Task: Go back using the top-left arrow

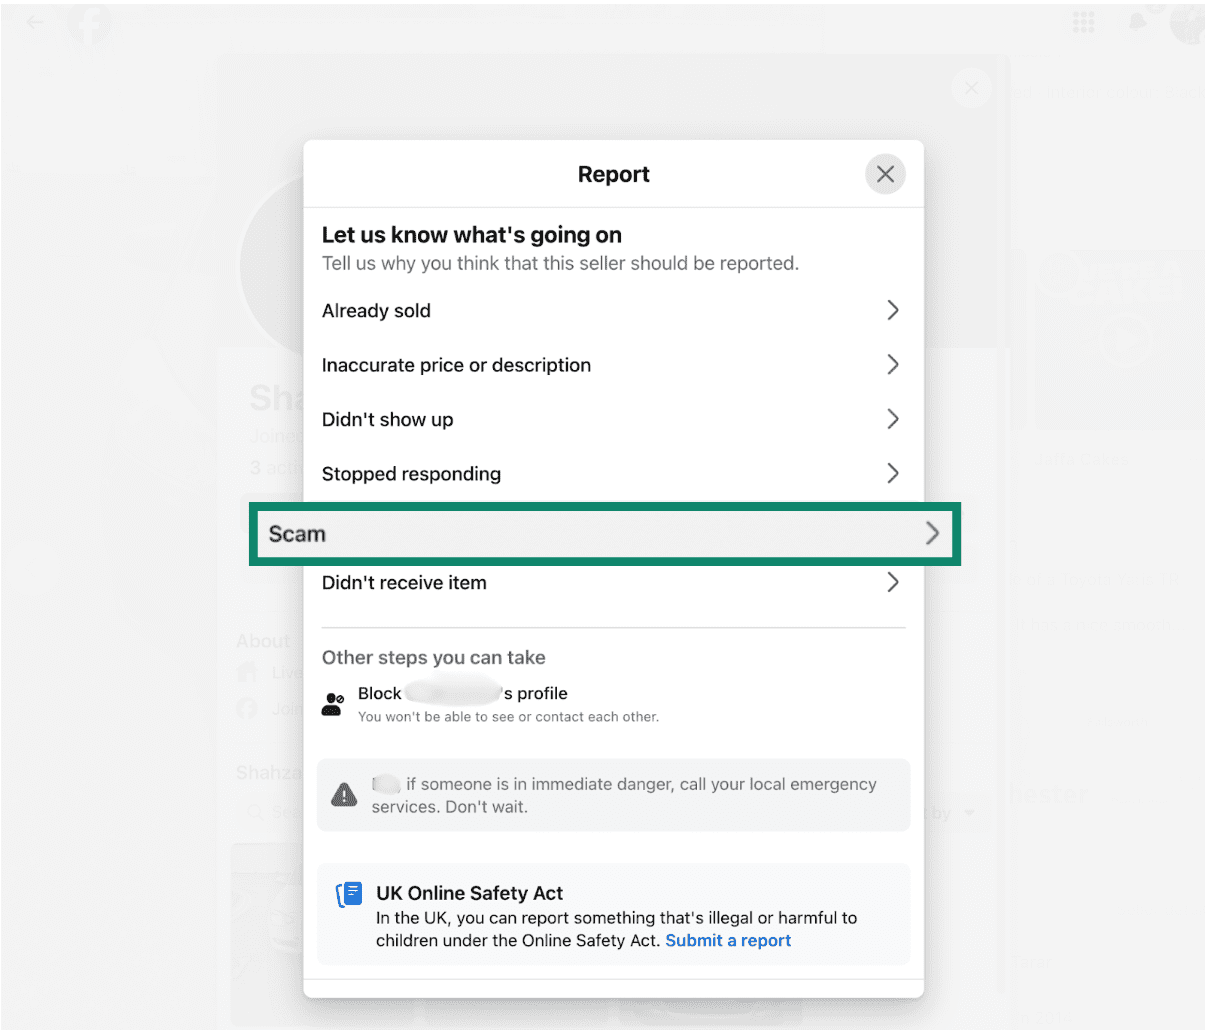Action: coord(36,22)
